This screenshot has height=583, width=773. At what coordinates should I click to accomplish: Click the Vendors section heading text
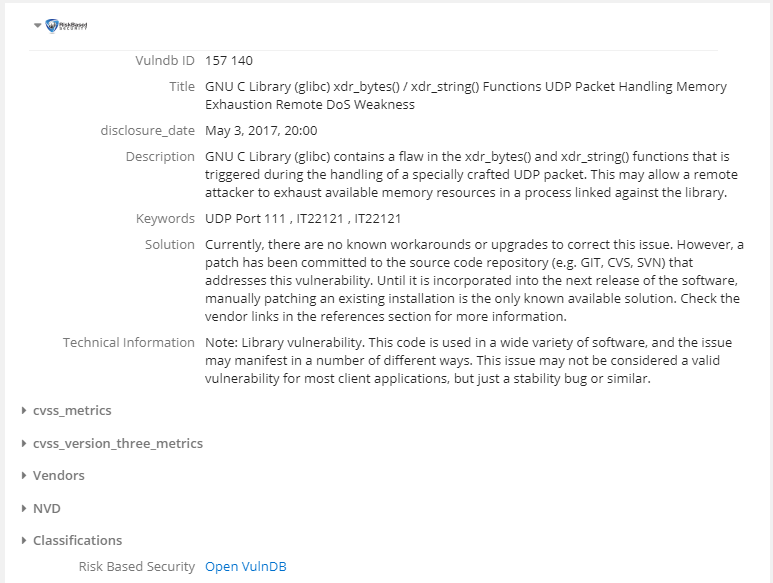(59, 475)
